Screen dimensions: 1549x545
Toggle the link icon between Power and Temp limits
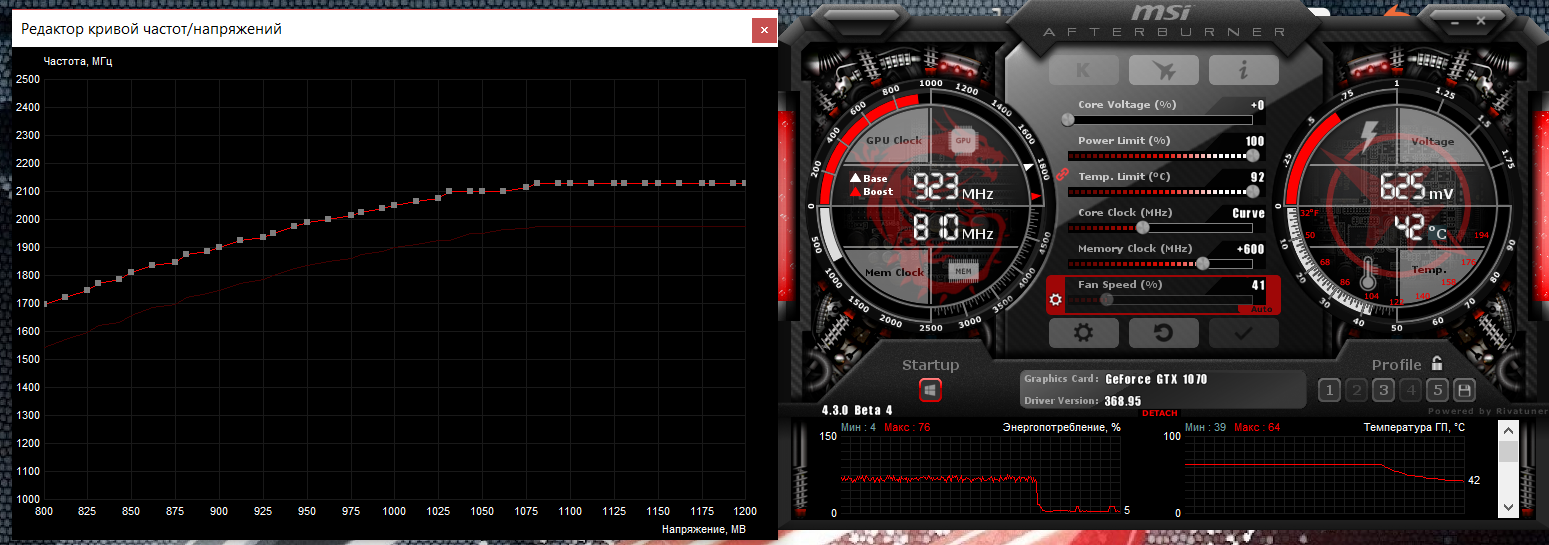coord(1064,174)
